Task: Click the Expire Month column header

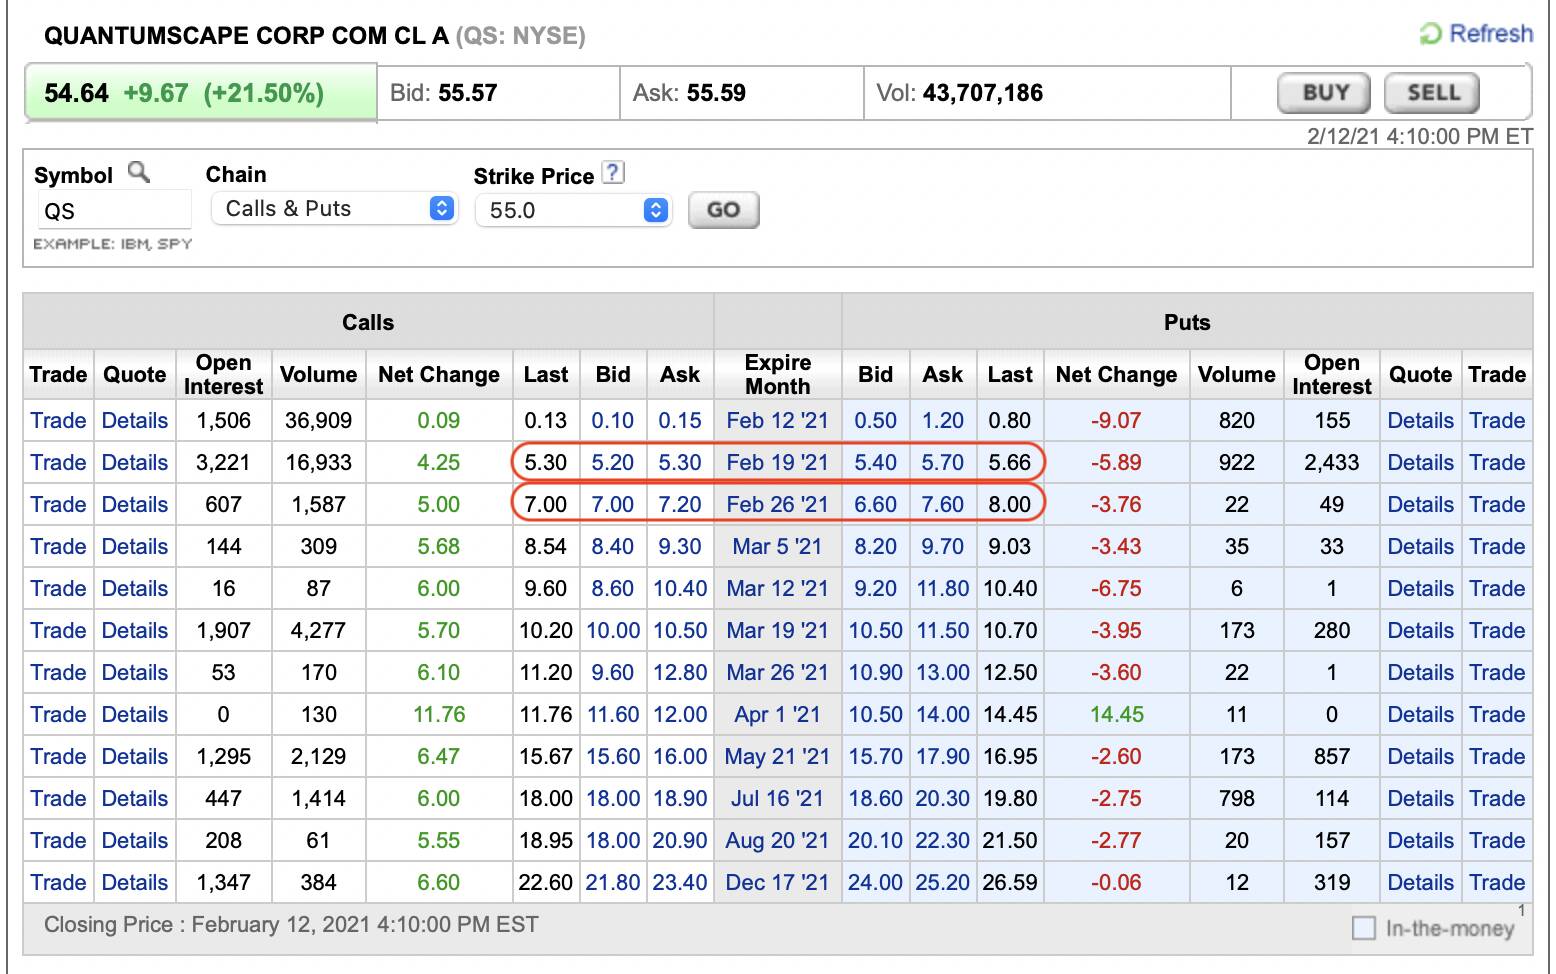Action: point(777,374)
